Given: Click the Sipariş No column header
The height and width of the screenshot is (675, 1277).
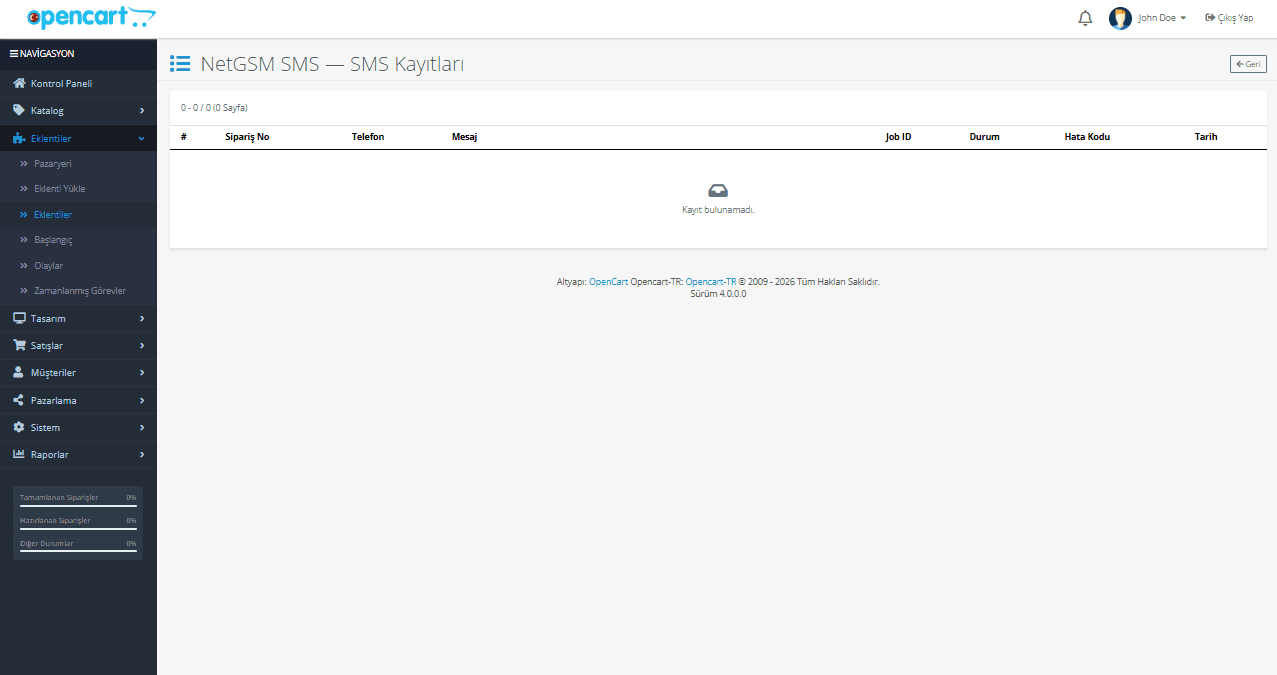Looking at the screenshot, I should point(247,137).
